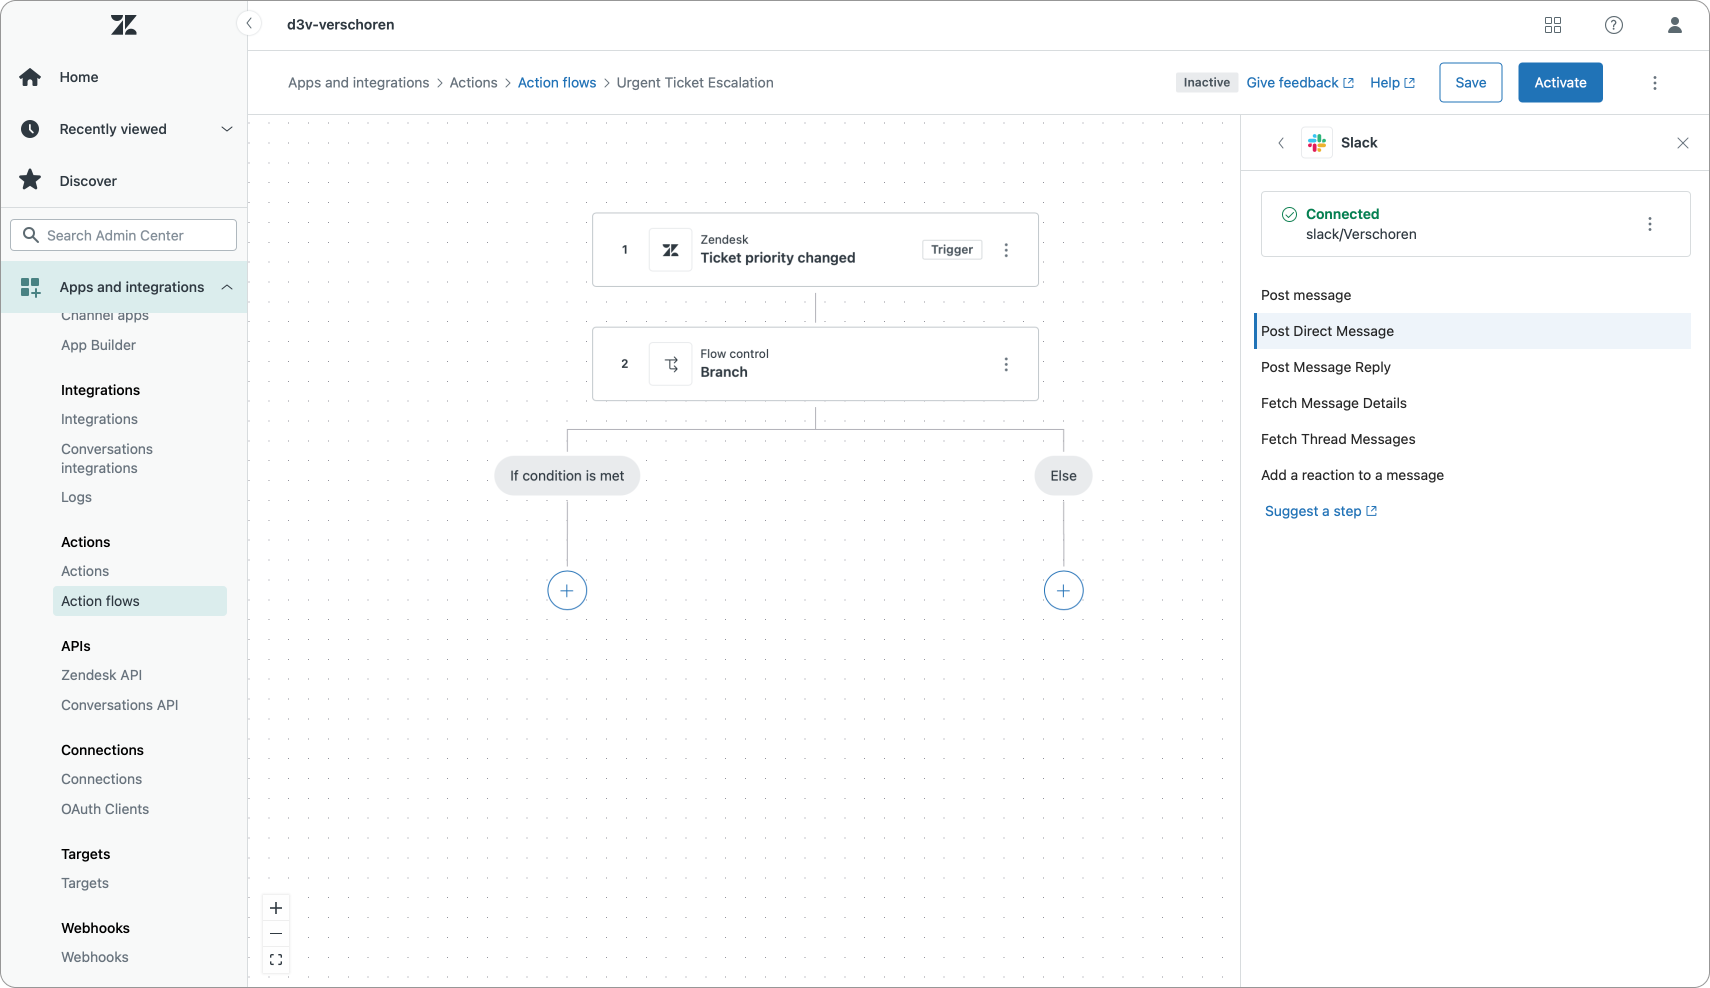Click the Else branch label
Image resolution: width=1710 pixels, height=988 pixels.
pos(1063,476)
